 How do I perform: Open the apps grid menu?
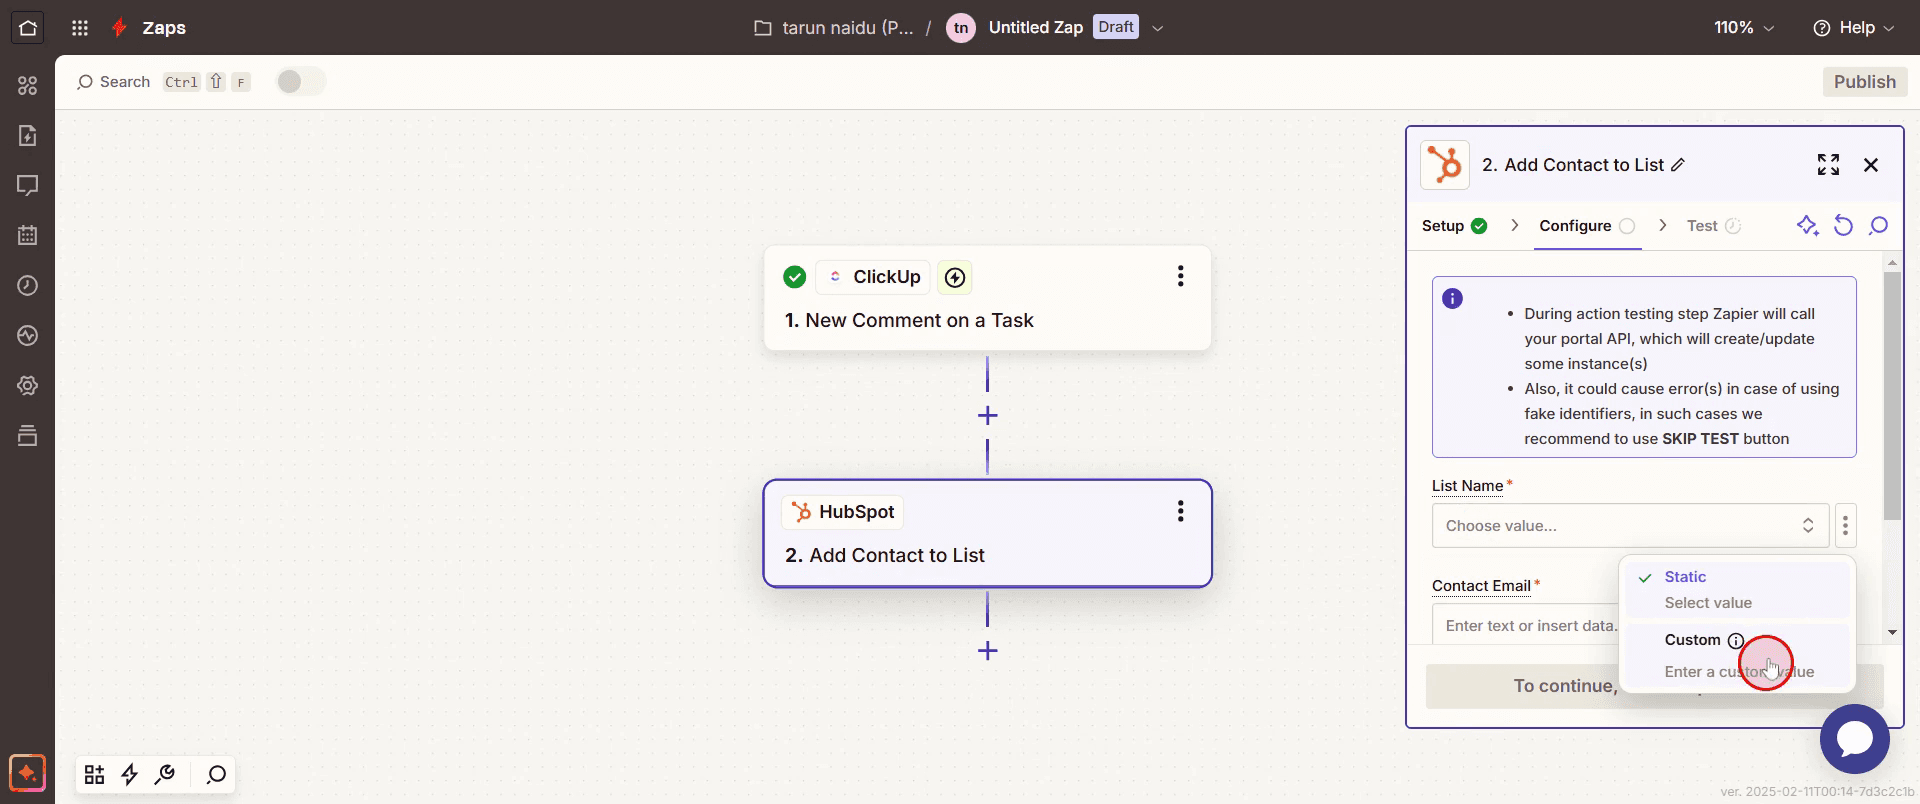point(80,28)
